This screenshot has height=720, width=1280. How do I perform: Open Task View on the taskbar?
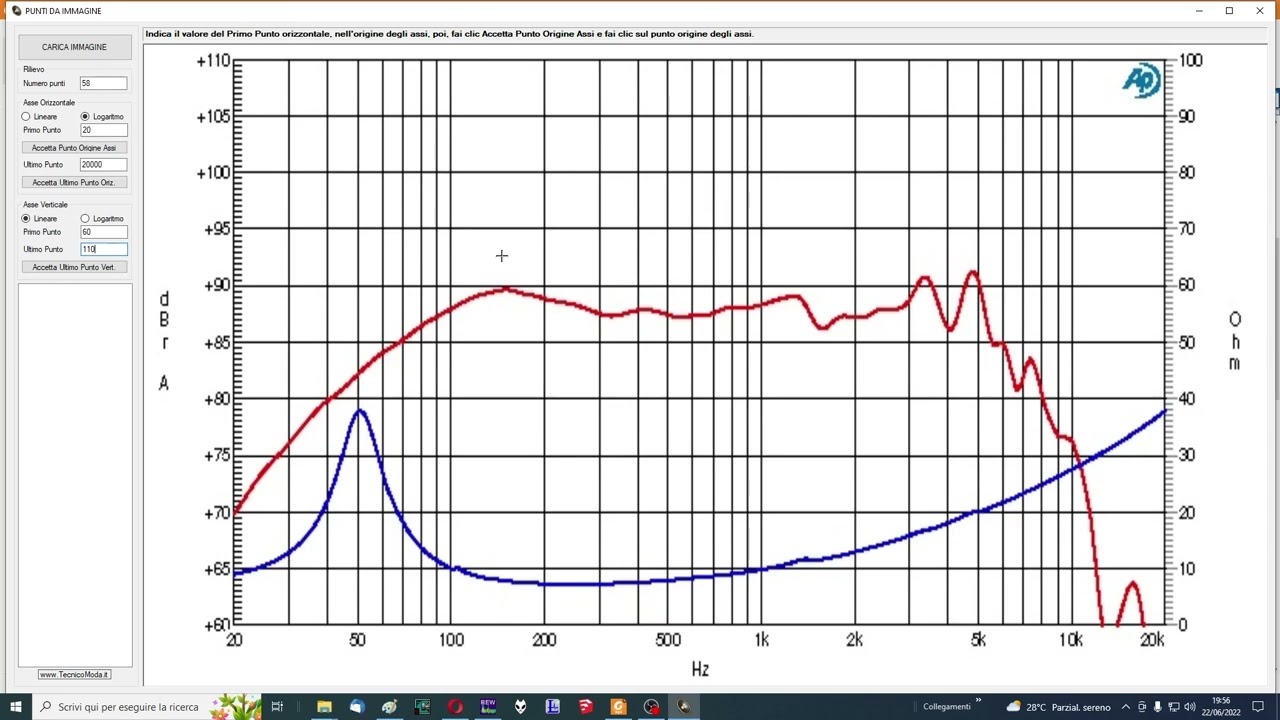pyautogui.click(x=278, y=707)
